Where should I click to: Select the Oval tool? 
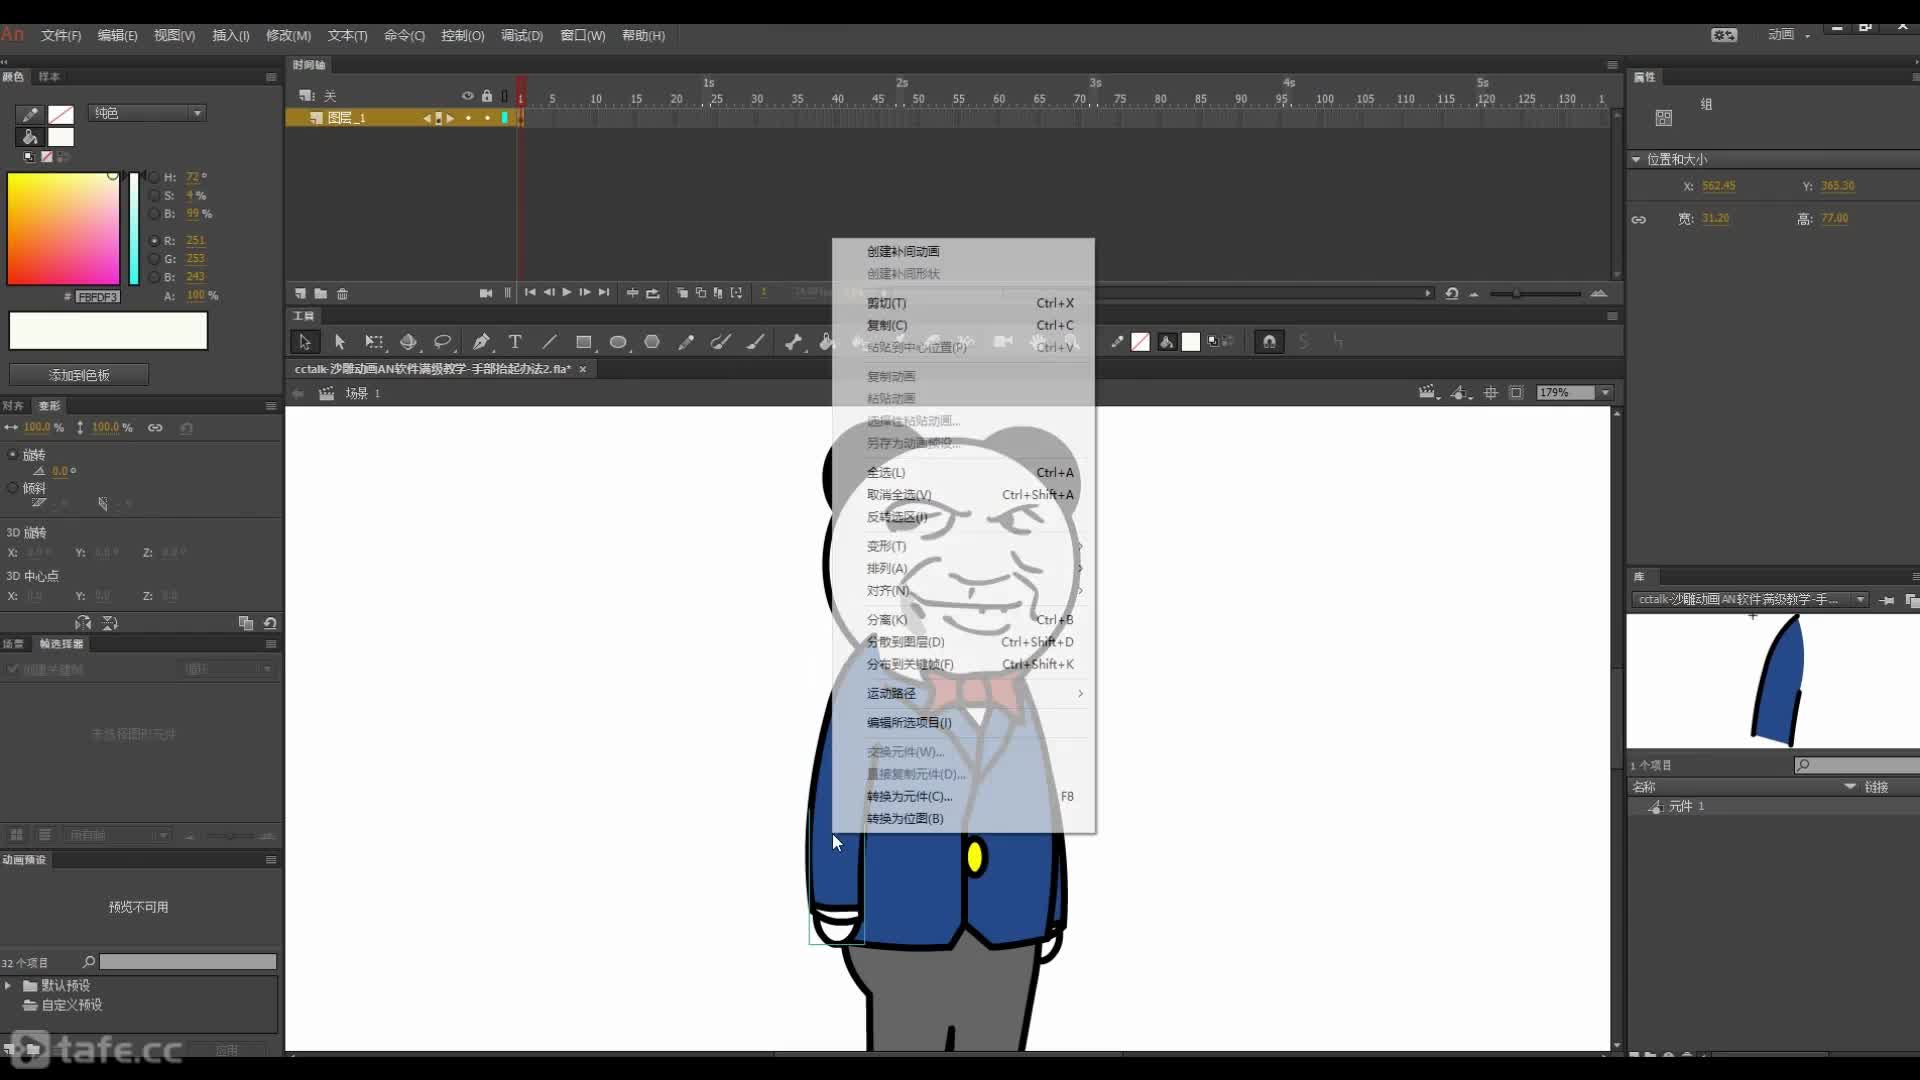[618, 342]
